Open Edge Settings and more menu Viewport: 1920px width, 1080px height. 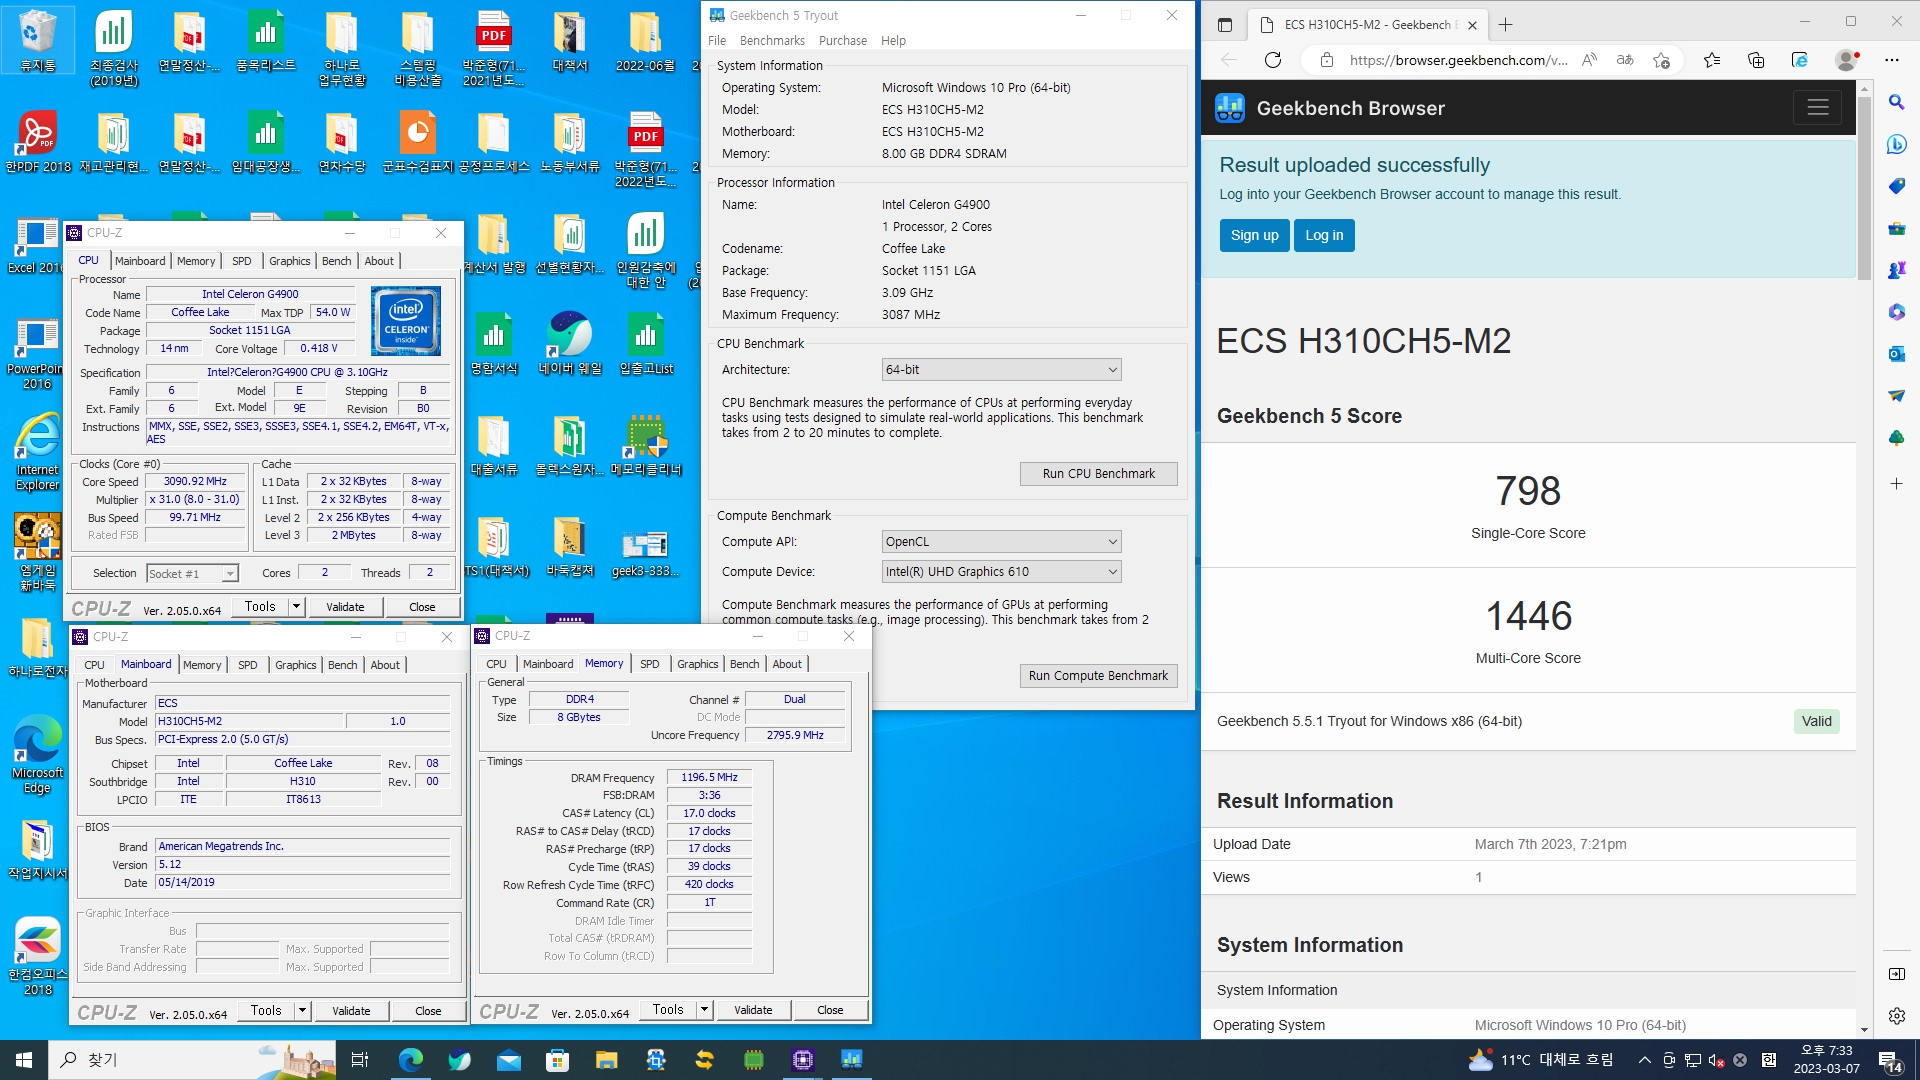coord(1892,60)
